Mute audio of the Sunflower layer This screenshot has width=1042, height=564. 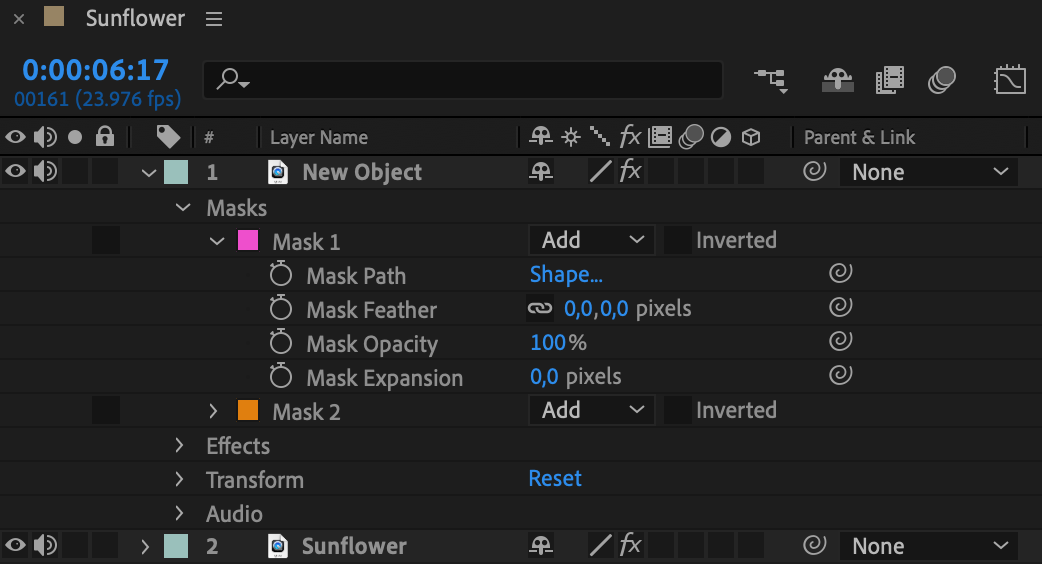coord(45,545)
